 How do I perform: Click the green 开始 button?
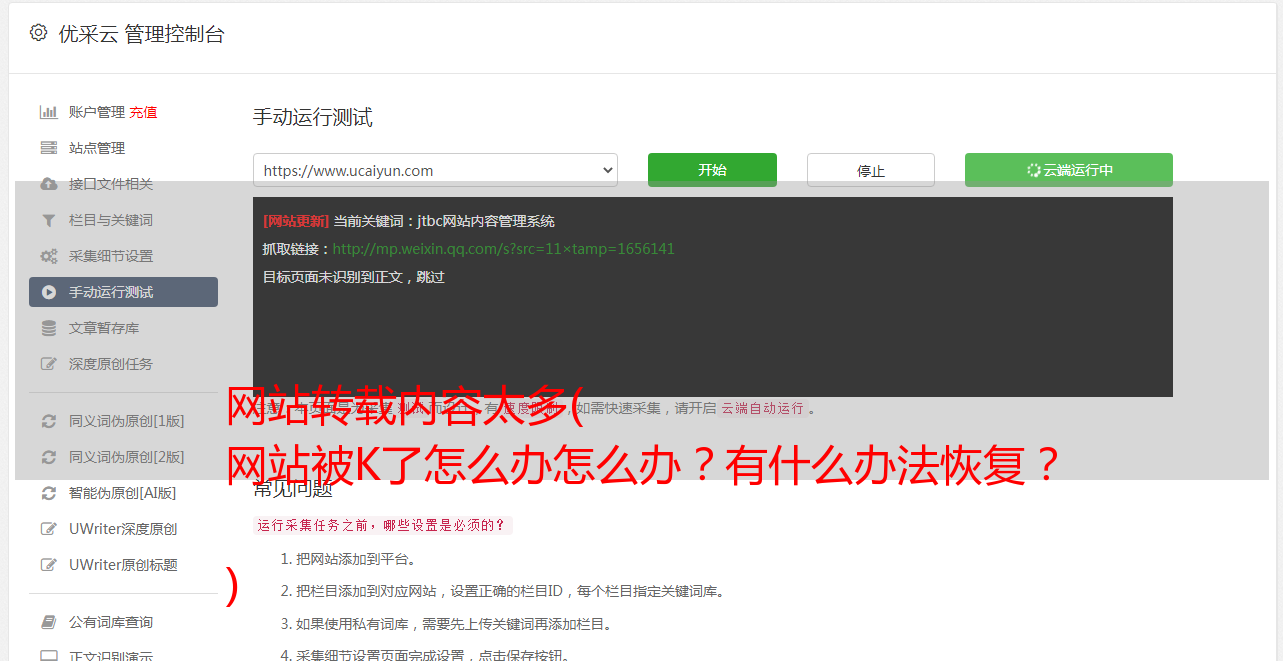pos(712,170)
